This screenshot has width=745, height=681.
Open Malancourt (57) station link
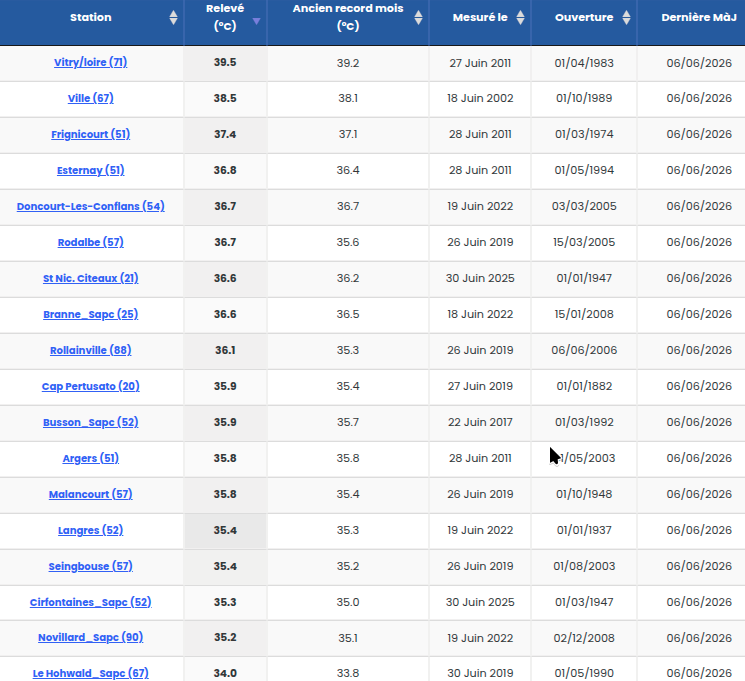tap(91, 494)
